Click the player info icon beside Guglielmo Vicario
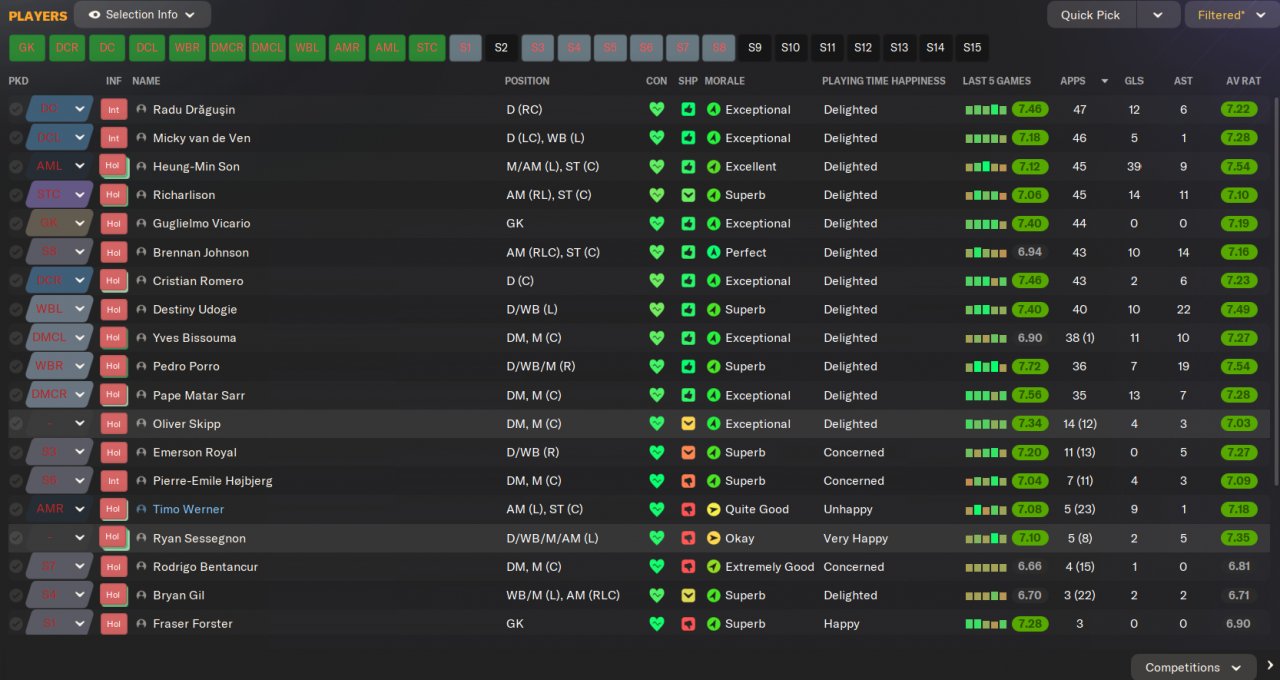Screen dimensions: 1280x680 141,224
